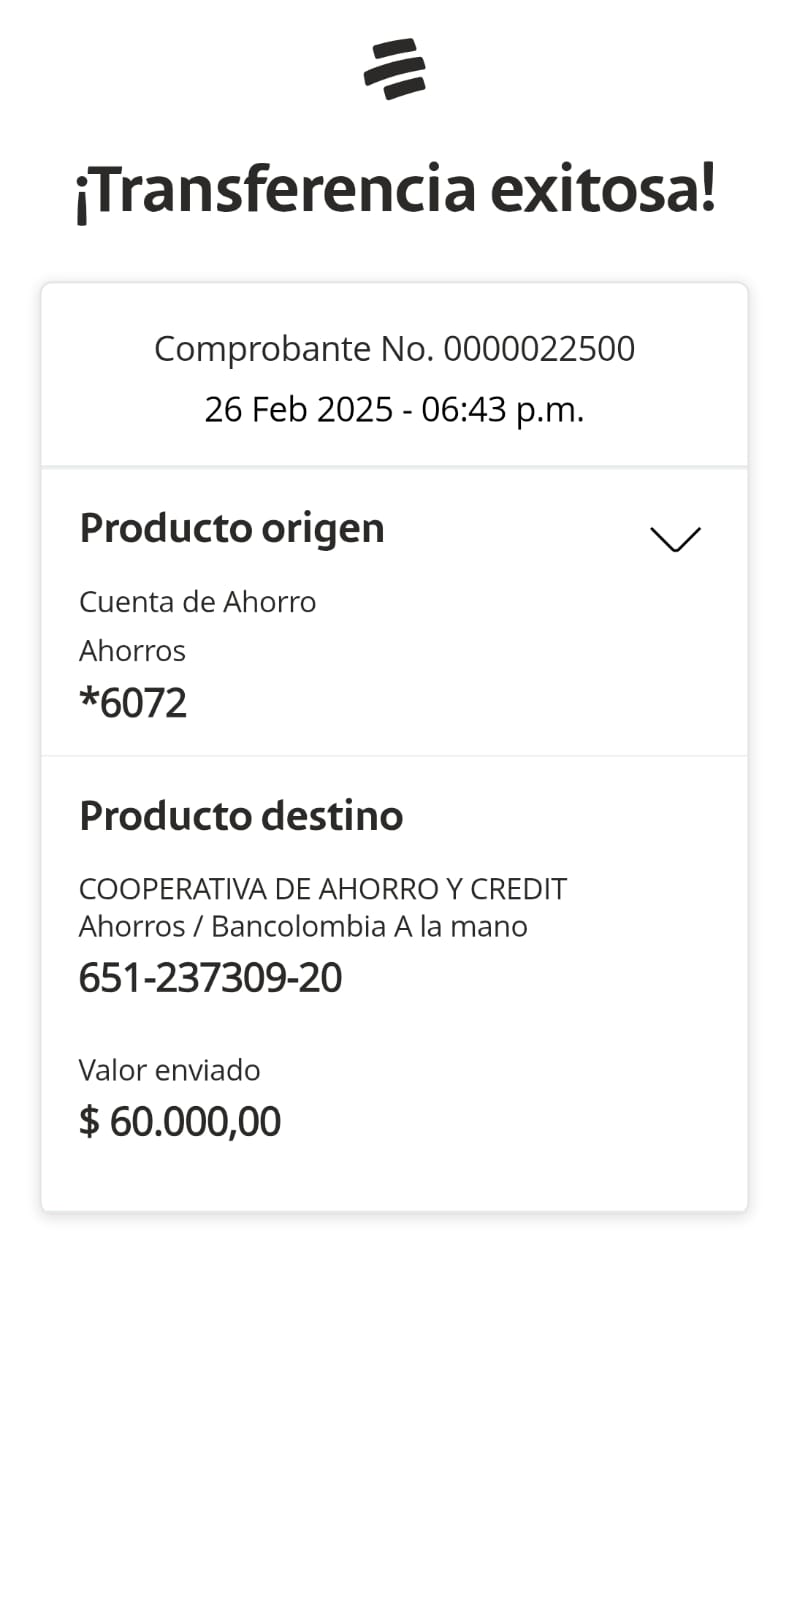Select the Comprobante No. 0000022500 text
This screenshot has height=1600, width=789.
pyautogui.click(x=394, y=349)
